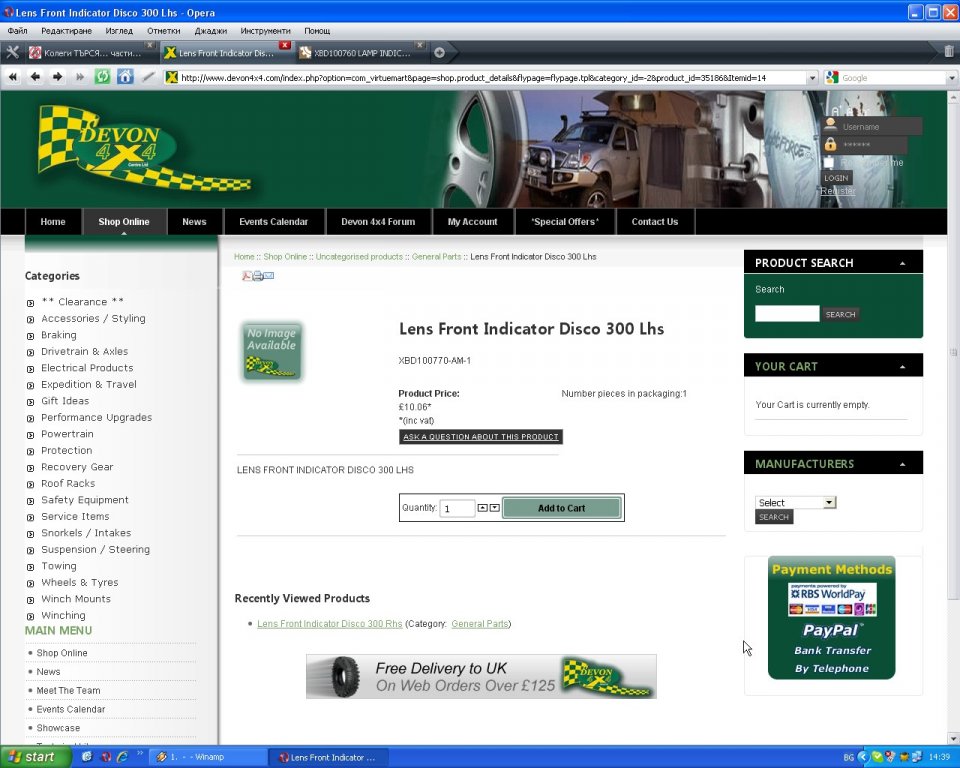The height and width of the screenshot is (768, 960).
Task: Click the Google search engine icon
Action: (831, 78)
